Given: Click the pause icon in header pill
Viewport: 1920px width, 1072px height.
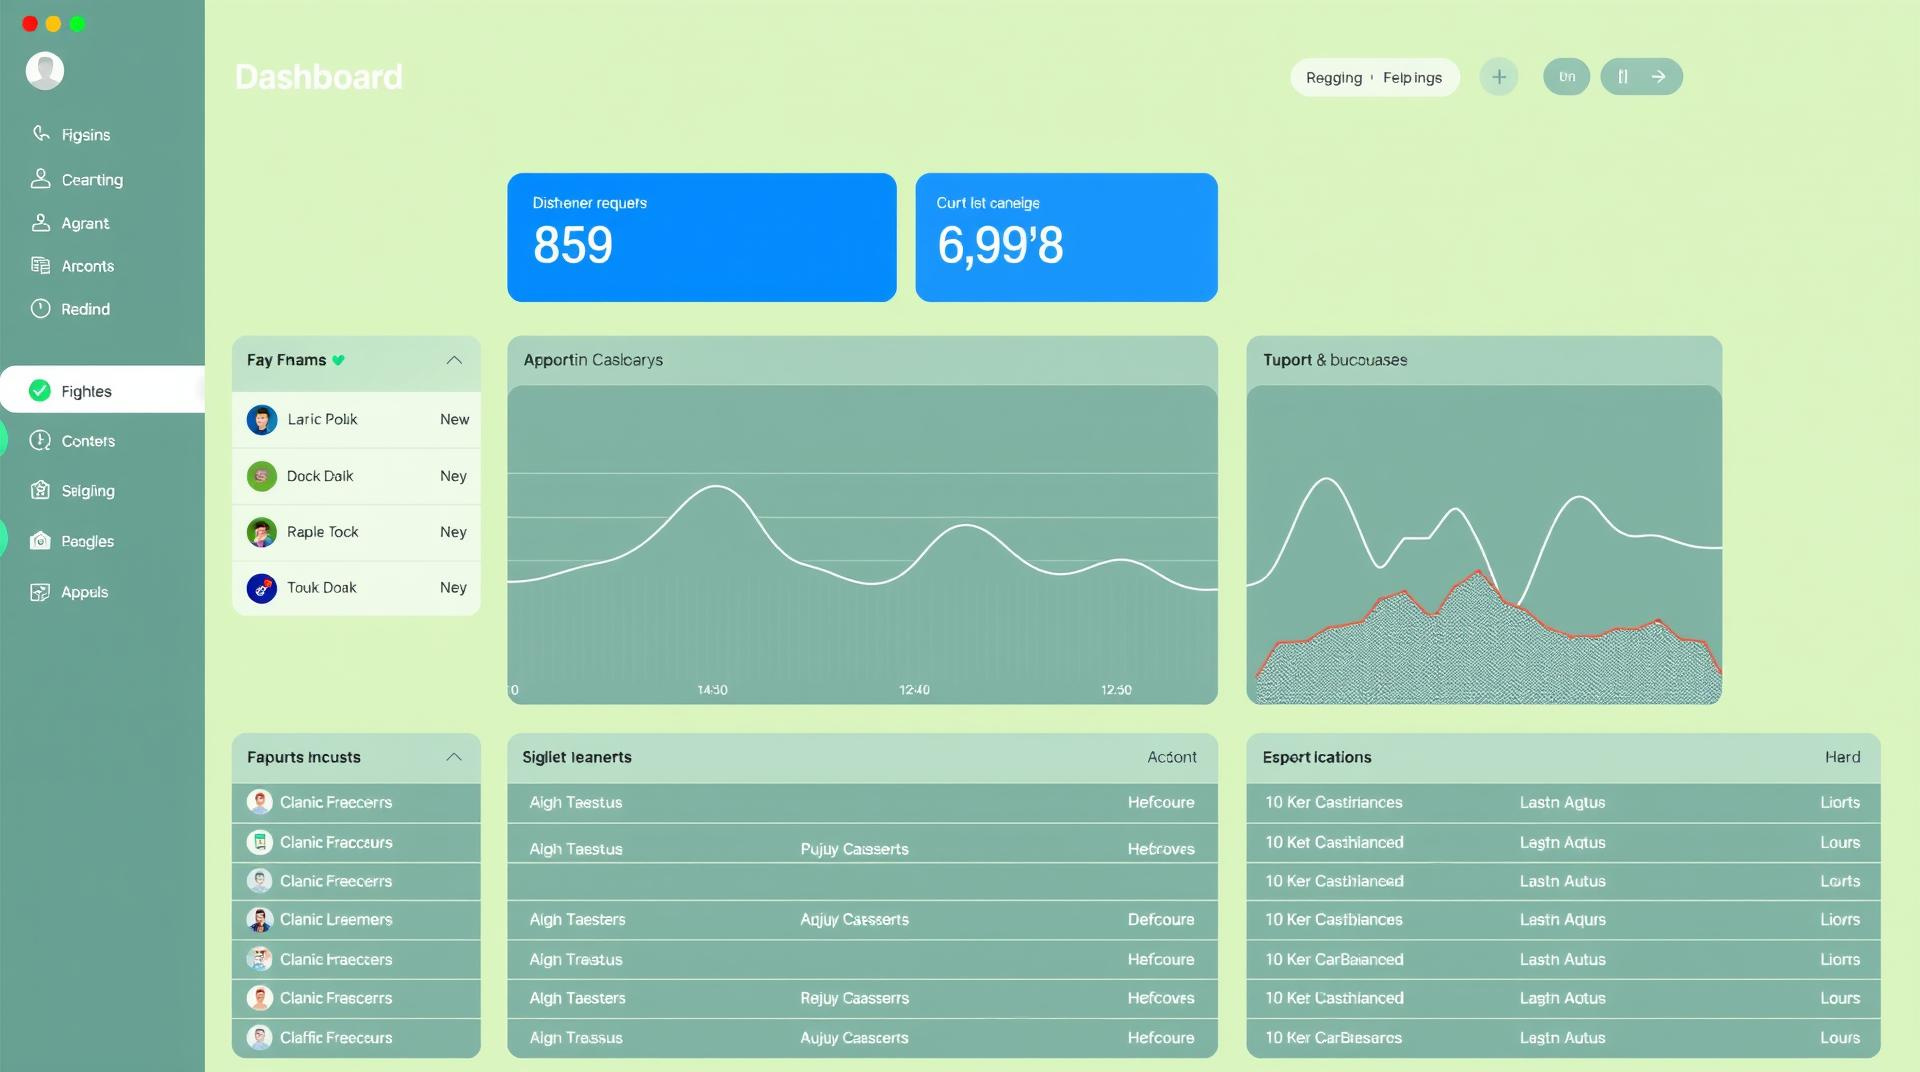Looking at the screenshot, I should [1623, 77].
